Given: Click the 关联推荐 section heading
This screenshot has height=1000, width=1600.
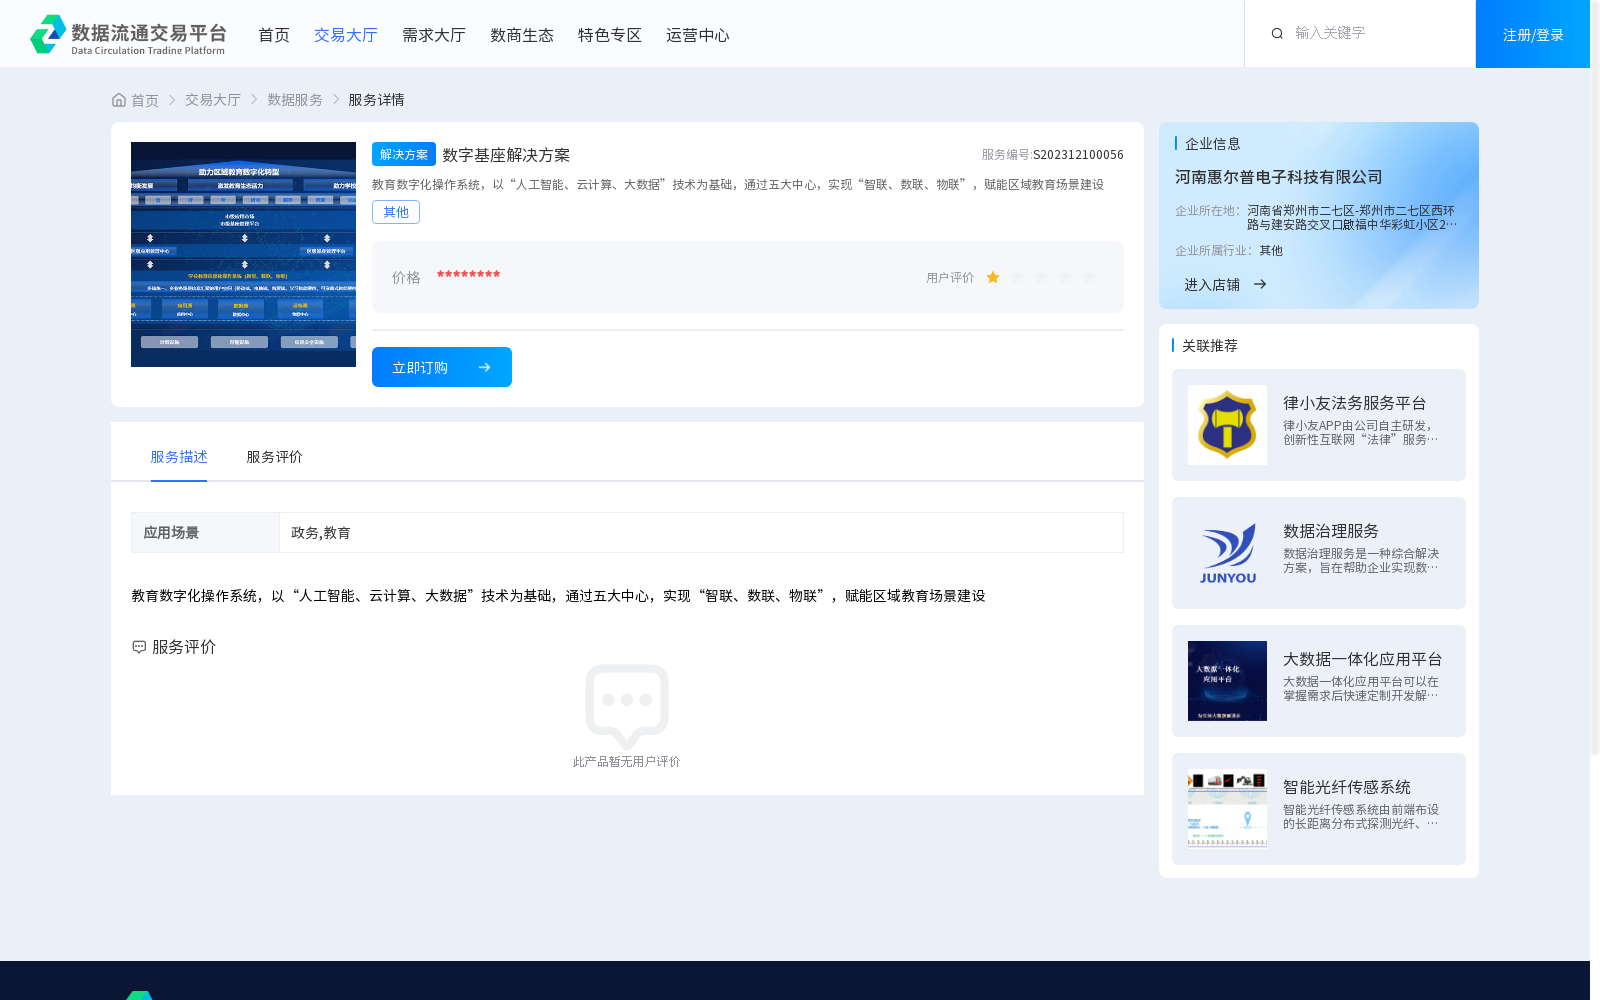Looking at the screenshot, I should [x=1210, y=346].
